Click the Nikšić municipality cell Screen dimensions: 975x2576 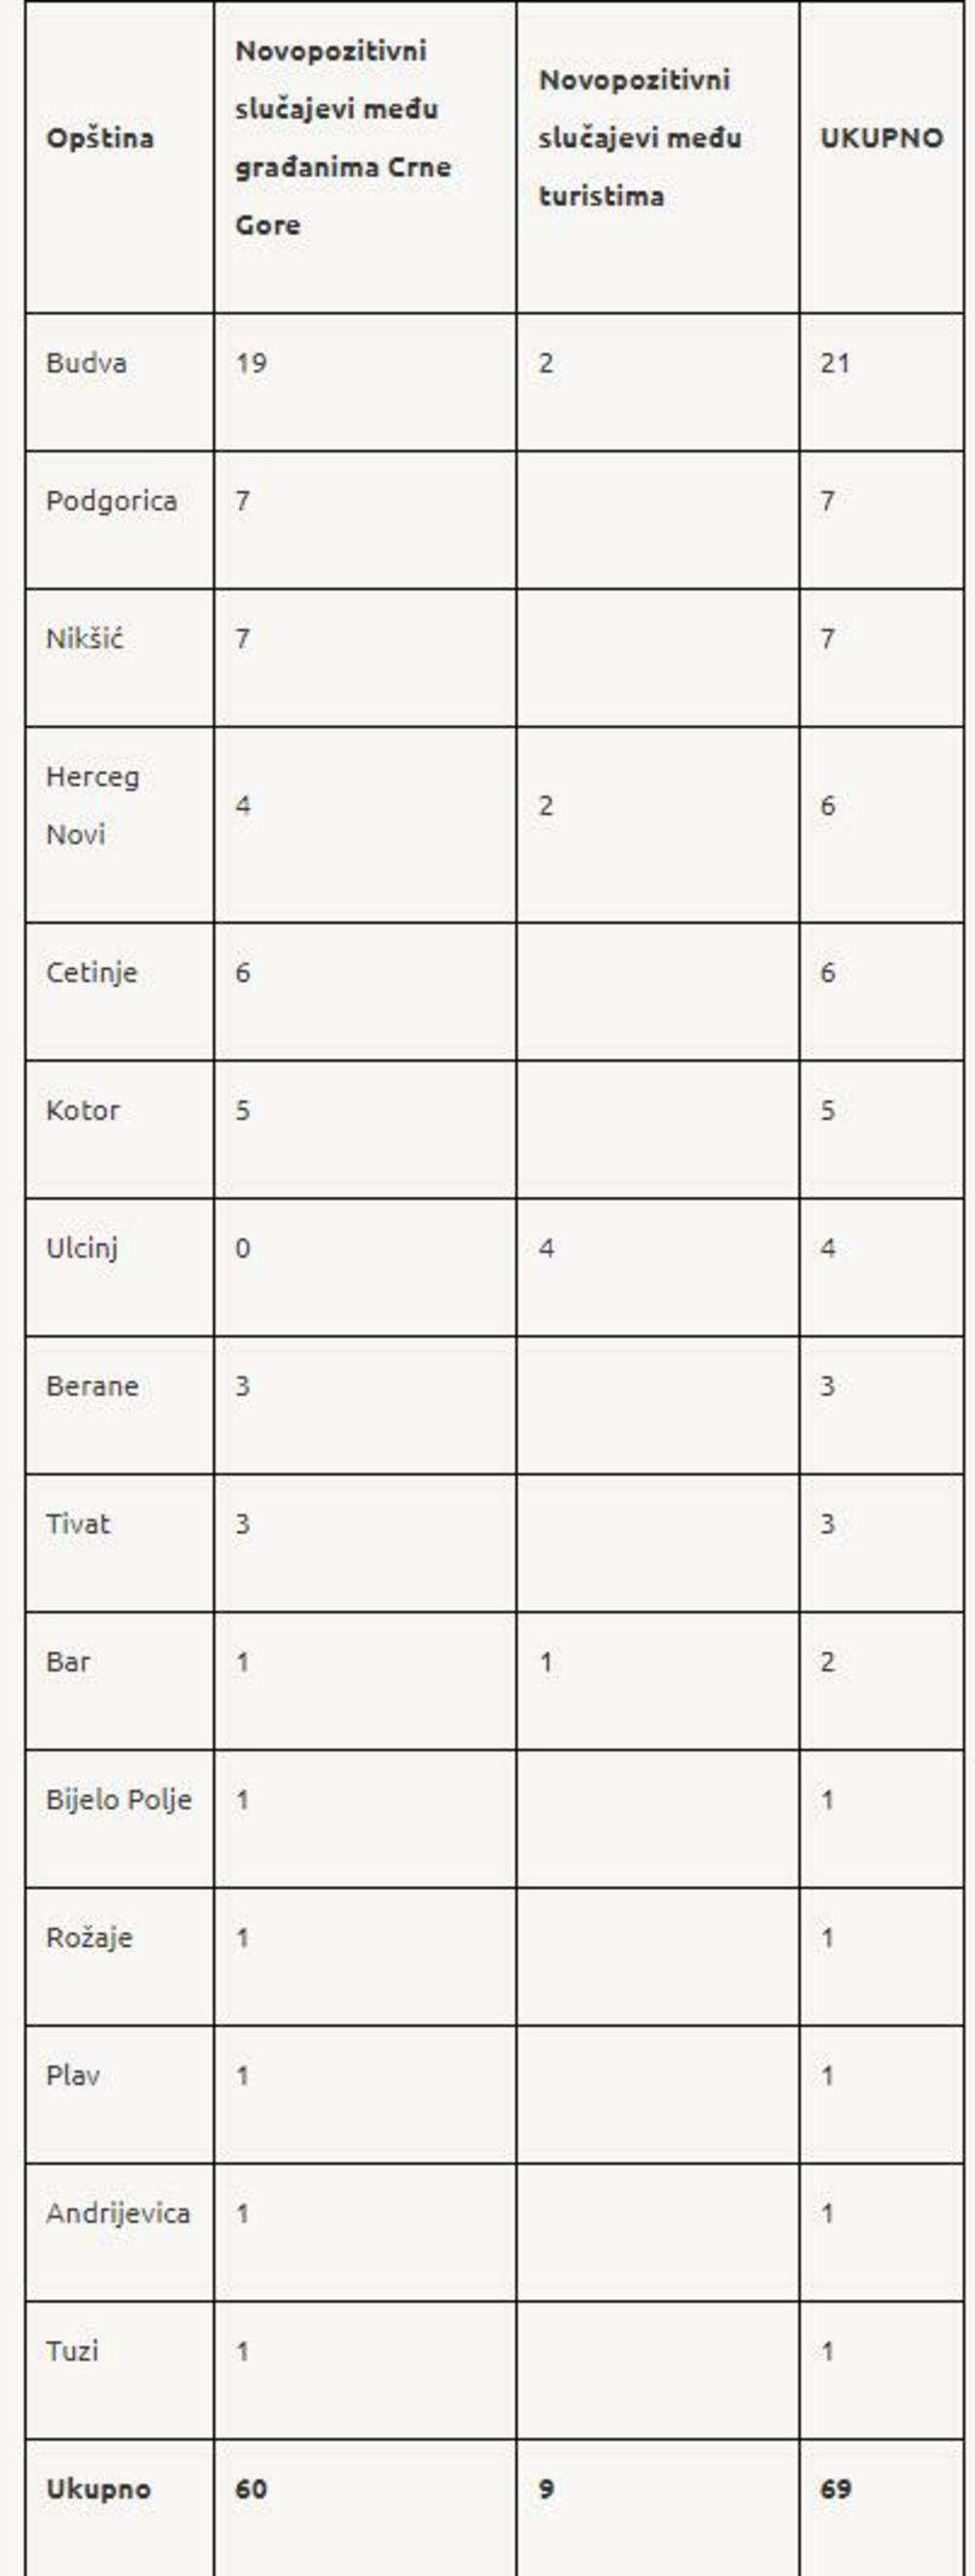pyautogui.click(x=85, y=639)
